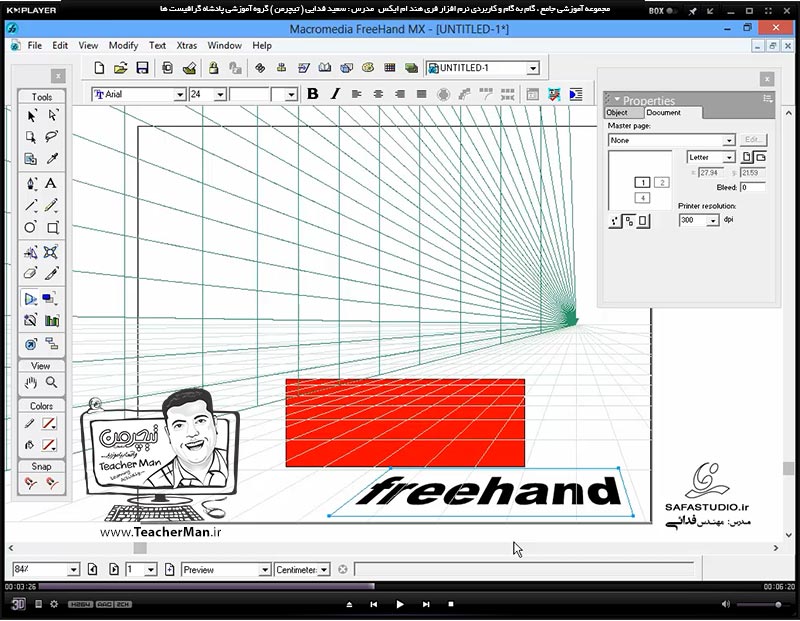Select the Knife tool

tap(51, 274)
